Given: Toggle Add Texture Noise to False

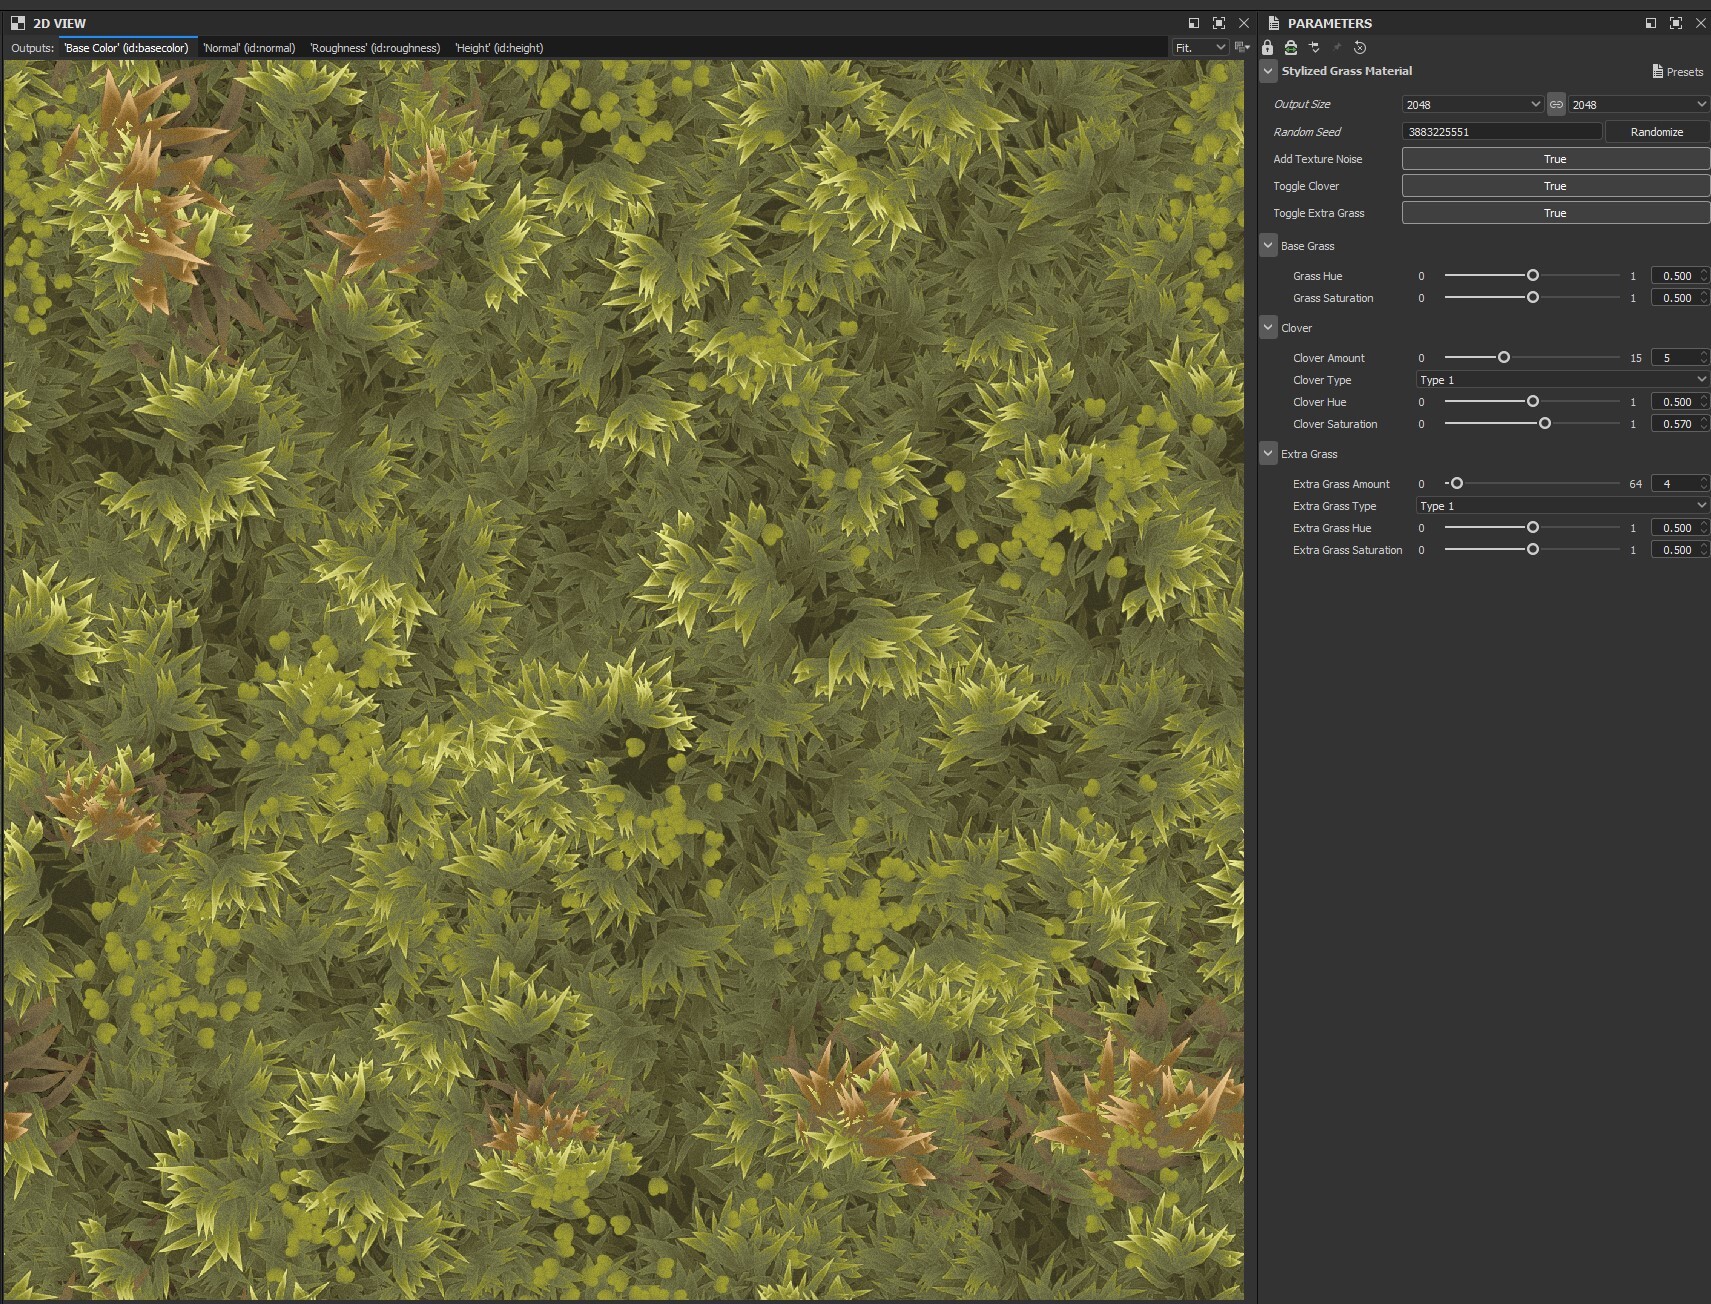Looking at the screenshot, I should pyautogui.click(x=1554, y=158).
